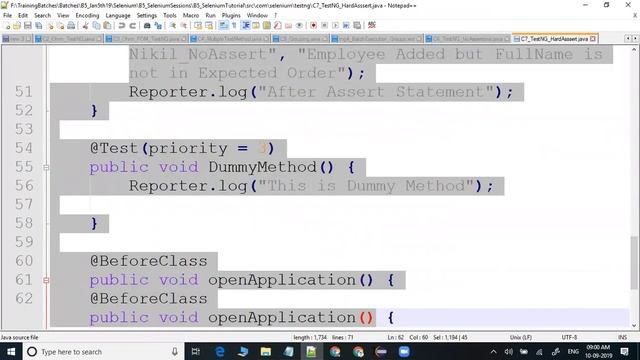Click the DummyMethod text on line 55

point(262,167)
